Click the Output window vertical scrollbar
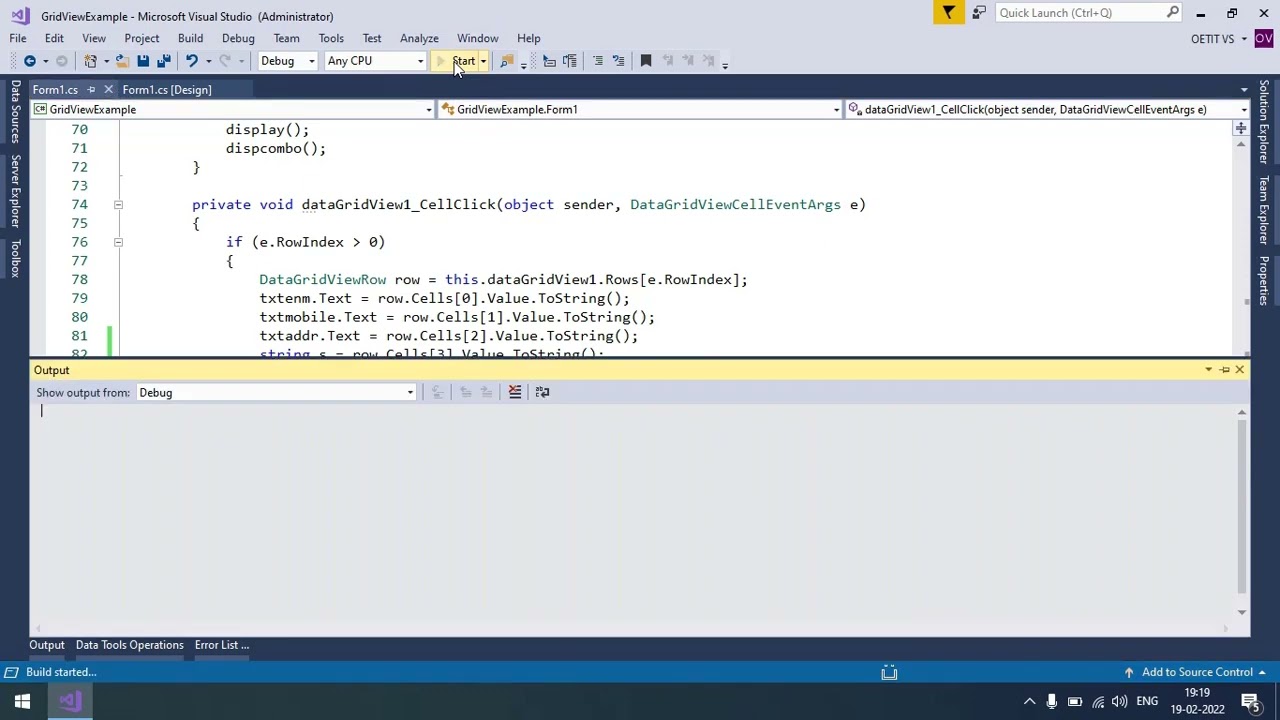 click(x=1242, y=510)
